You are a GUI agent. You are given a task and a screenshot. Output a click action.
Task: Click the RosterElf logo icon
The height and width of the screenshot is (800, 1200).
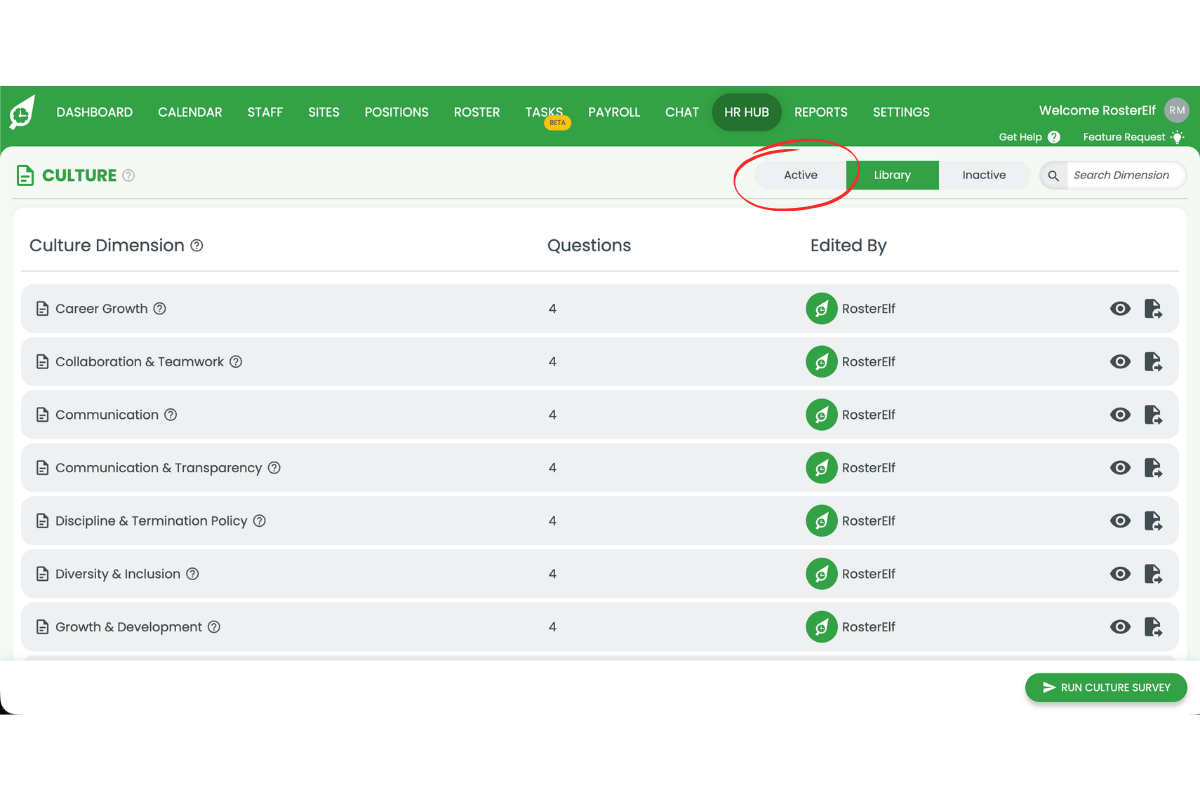point(22,112)
